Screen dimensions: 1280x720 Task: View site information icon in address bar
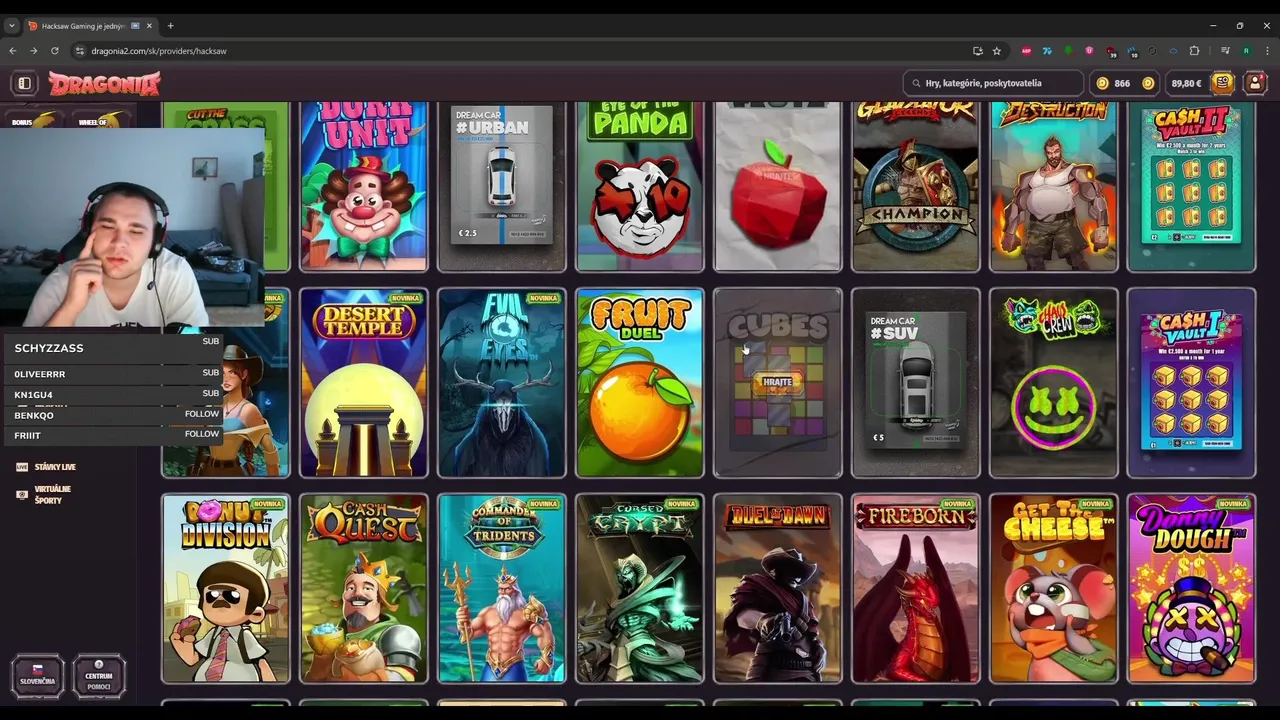click(80, 51)
